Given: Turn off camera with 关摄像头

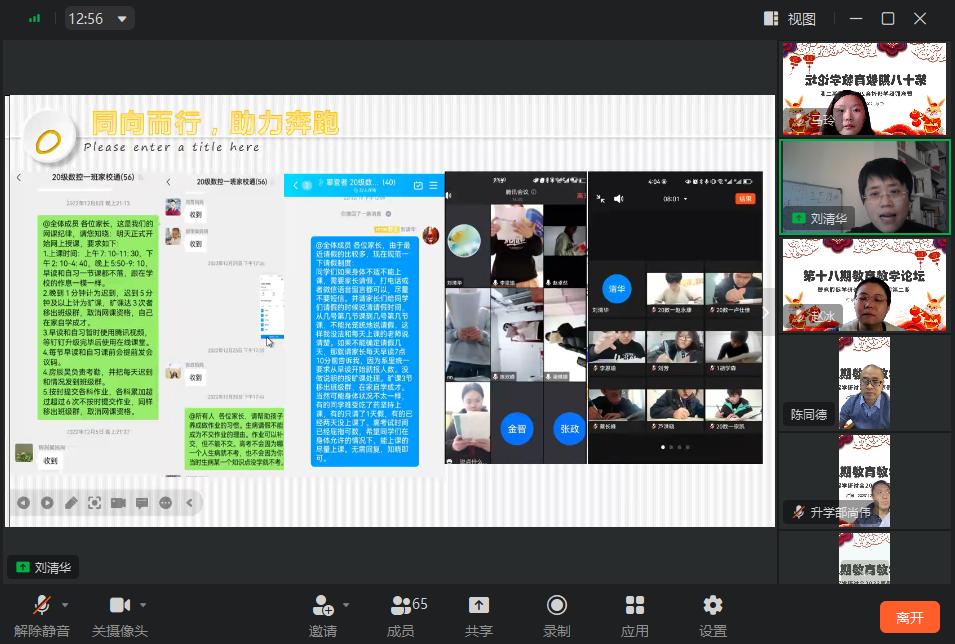Looking at the screenshot, I should [x=119, y=616].
